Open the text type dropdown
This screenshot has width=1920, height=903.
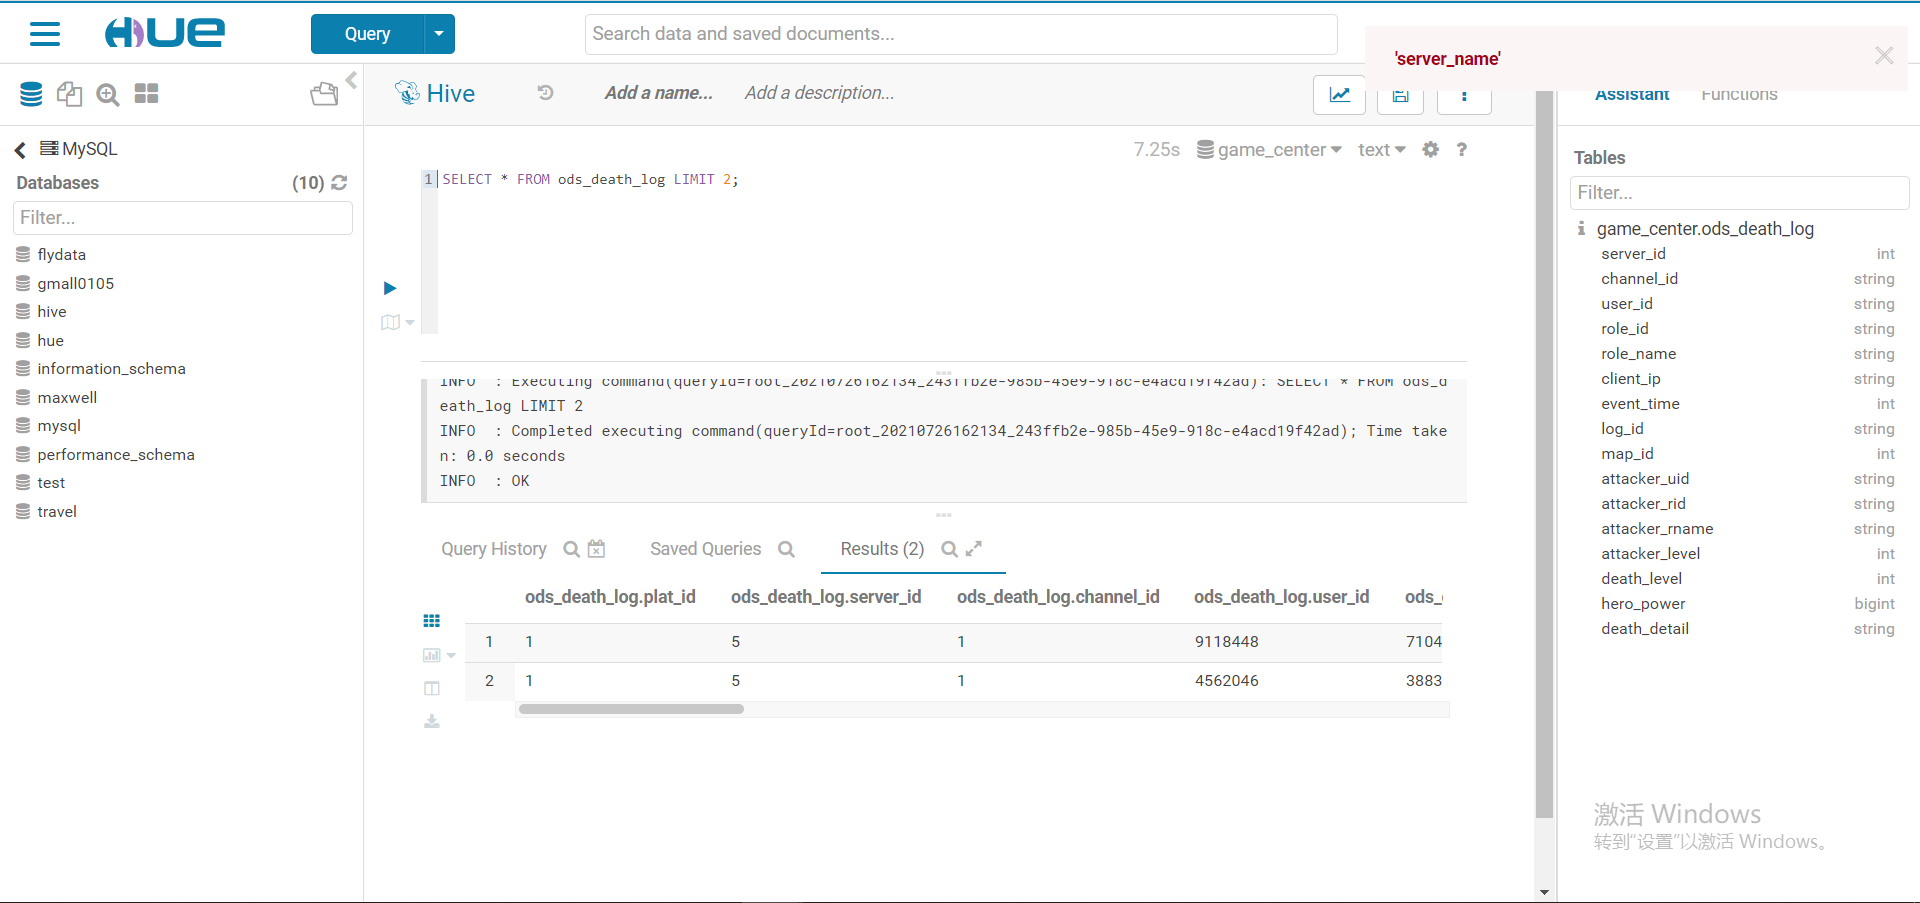point(1382,150)
